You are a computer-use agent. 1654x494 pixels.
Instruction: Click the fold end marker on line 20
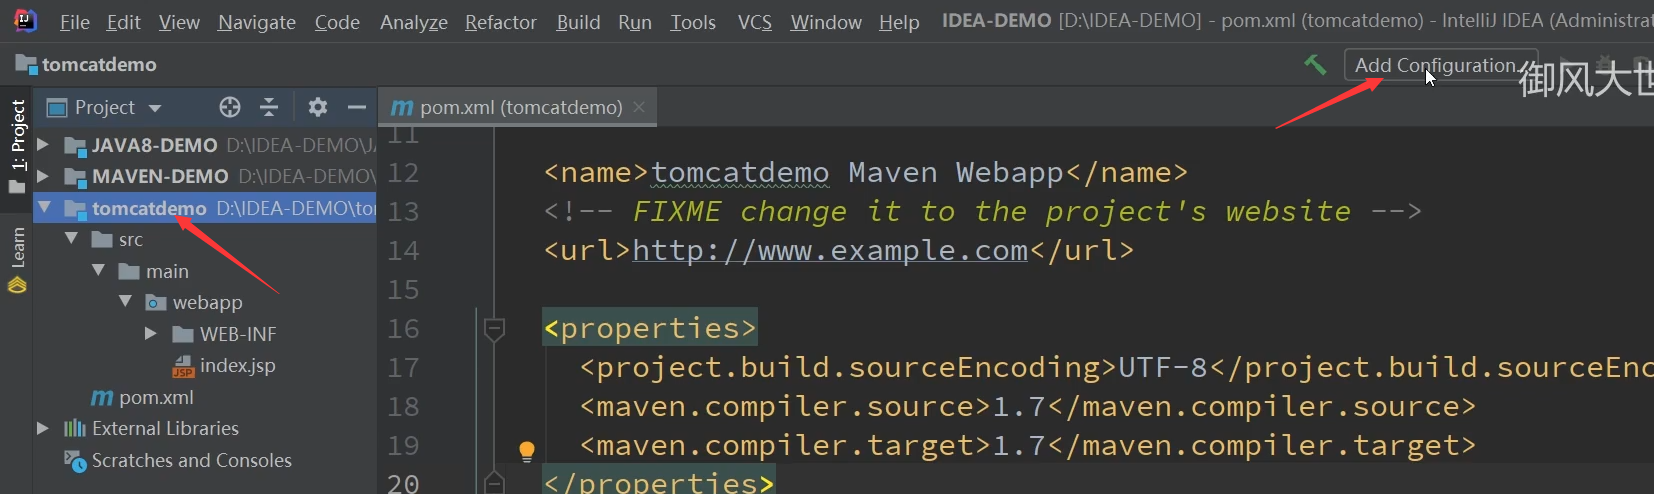tap(494, 484)
